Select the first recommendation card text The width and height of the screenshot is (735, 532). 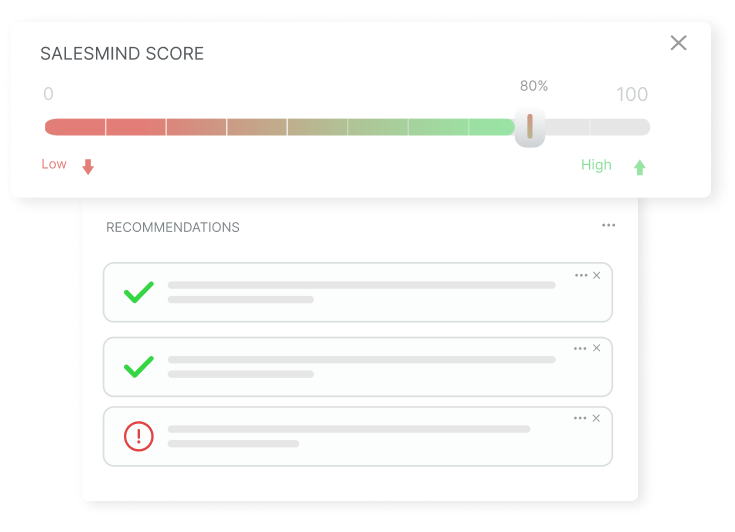click(361, 292)
